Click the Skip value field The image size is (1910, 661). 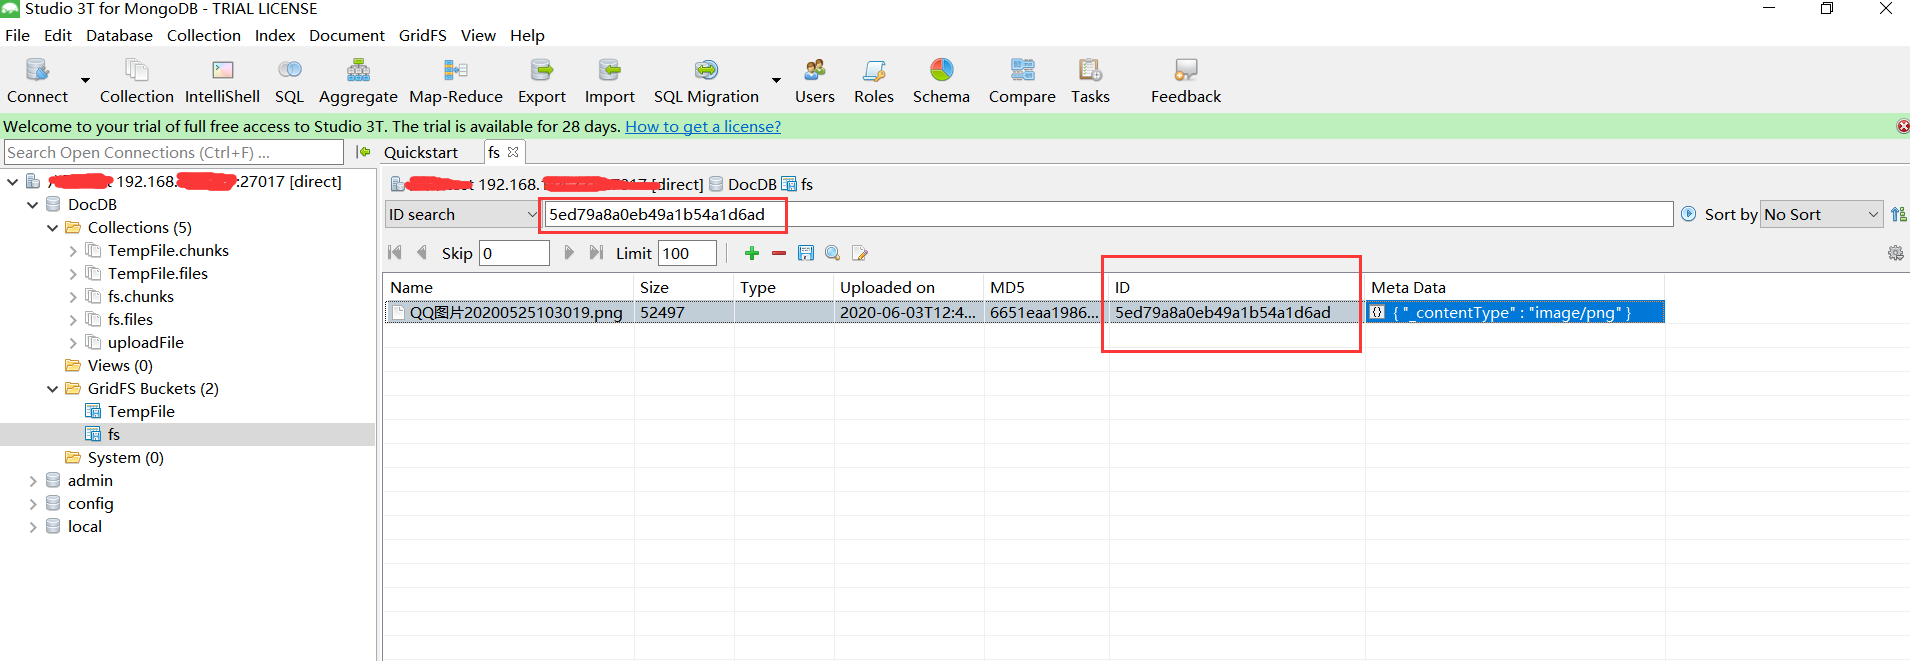pyautogui.click(x=514, y=253)
